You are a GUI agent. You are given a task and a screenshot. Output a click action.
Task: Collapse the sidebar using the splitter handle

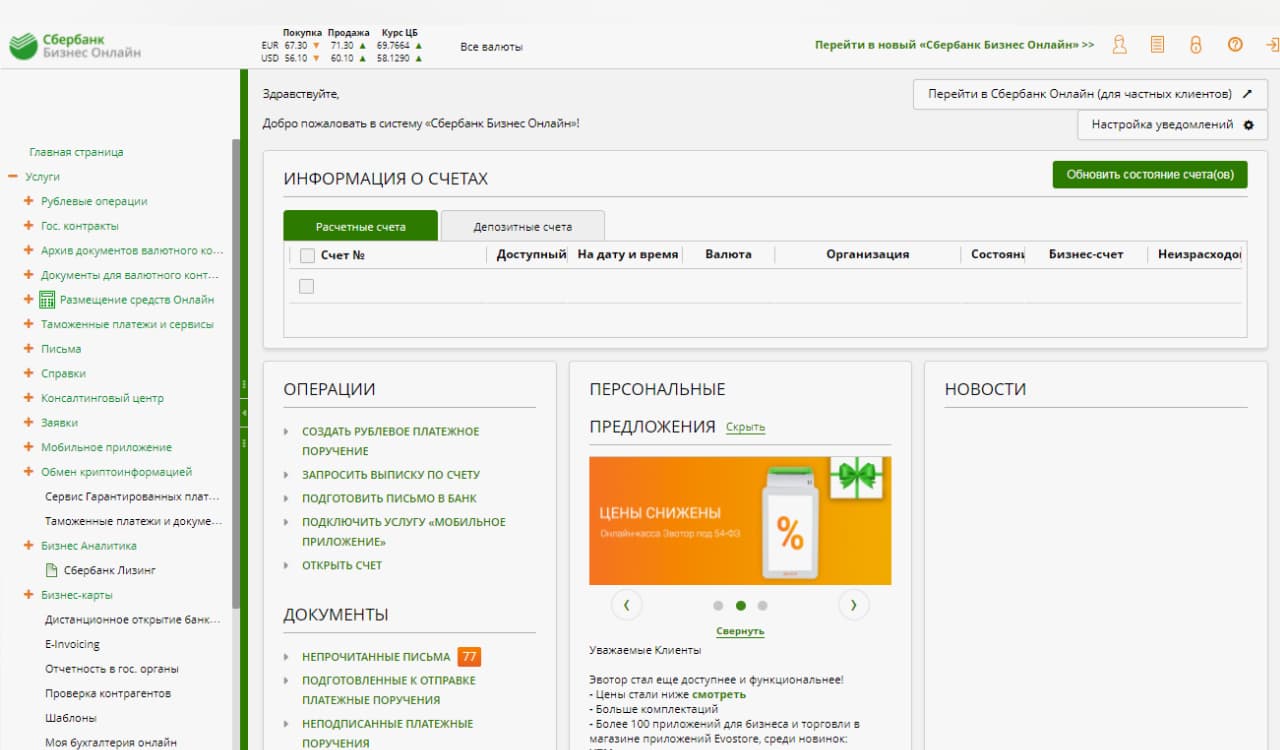pos(244,412)
